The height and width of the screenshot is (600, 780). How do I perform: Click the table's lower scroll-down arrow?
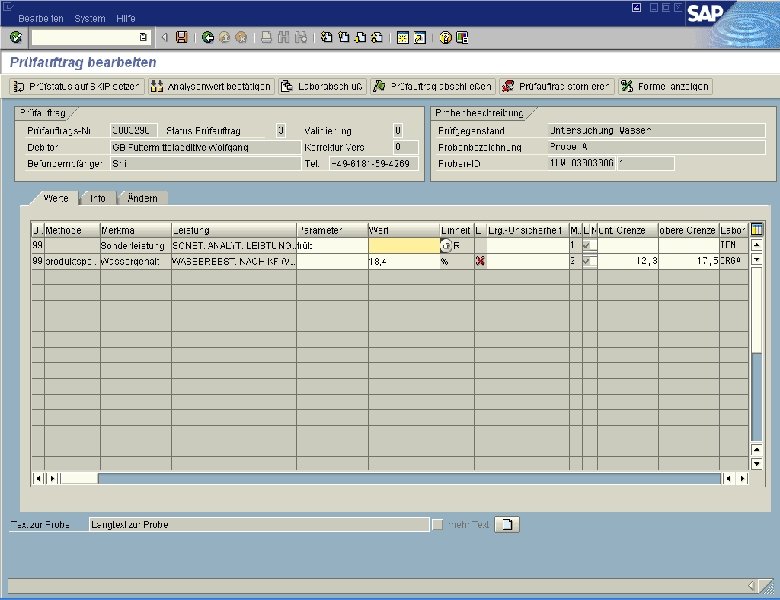click(757, 464)
